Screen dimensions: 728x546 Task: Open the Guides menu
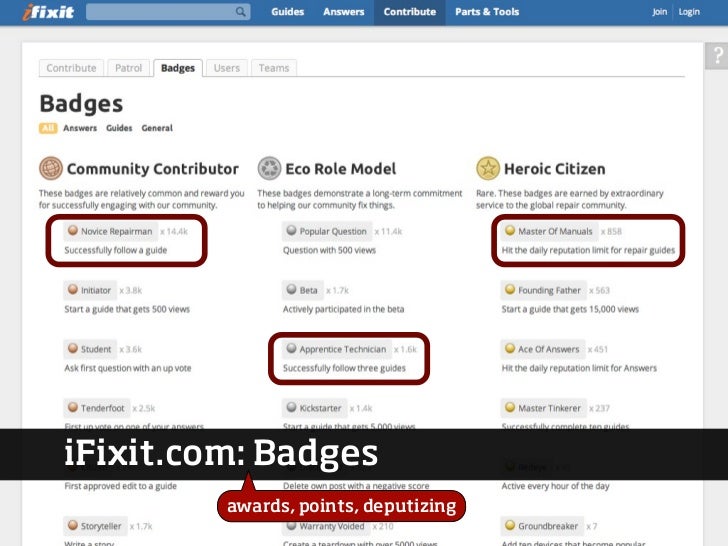pos(287,12)
